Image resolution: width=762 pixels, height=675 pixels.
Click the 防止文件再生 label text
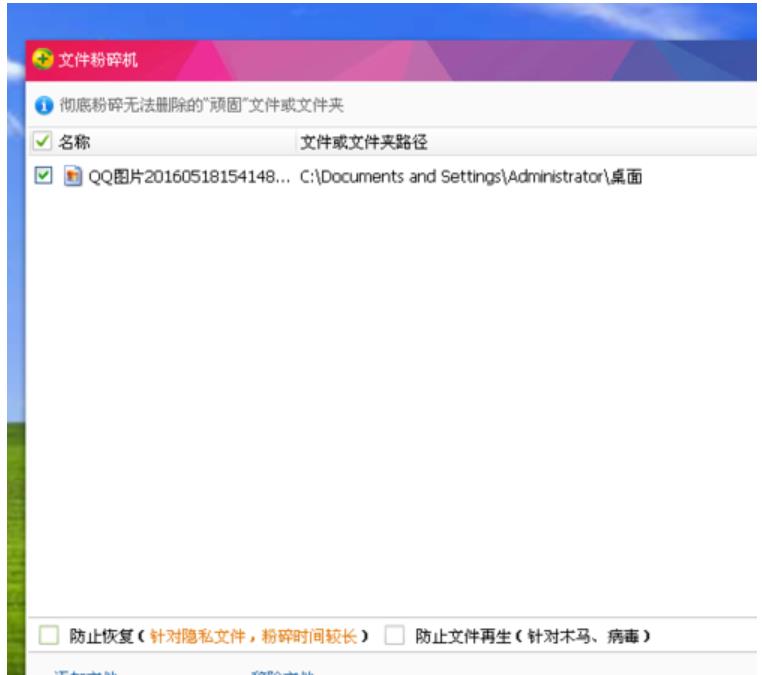(463, 636)
